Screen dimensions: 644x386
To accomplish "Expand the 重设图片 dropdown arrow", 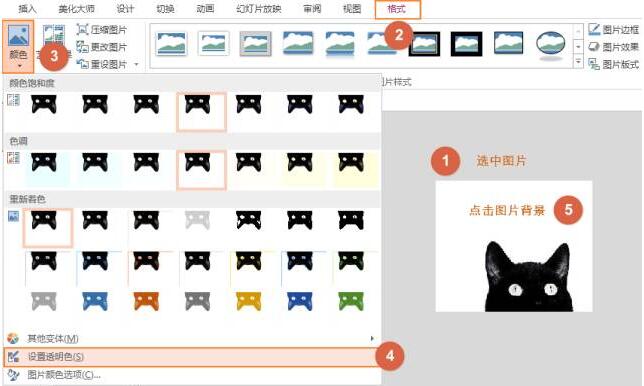I will (137, 64).
